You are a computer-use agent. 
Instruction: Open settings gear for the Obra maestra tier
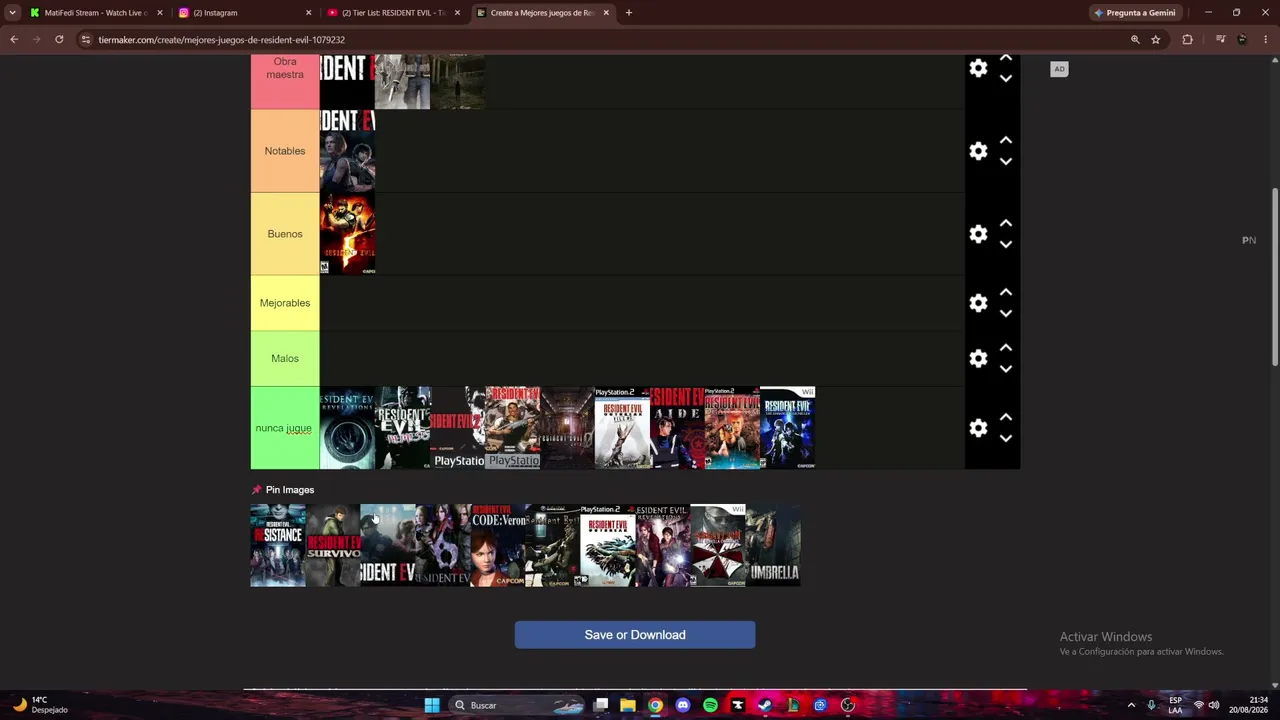click(978, 68)
